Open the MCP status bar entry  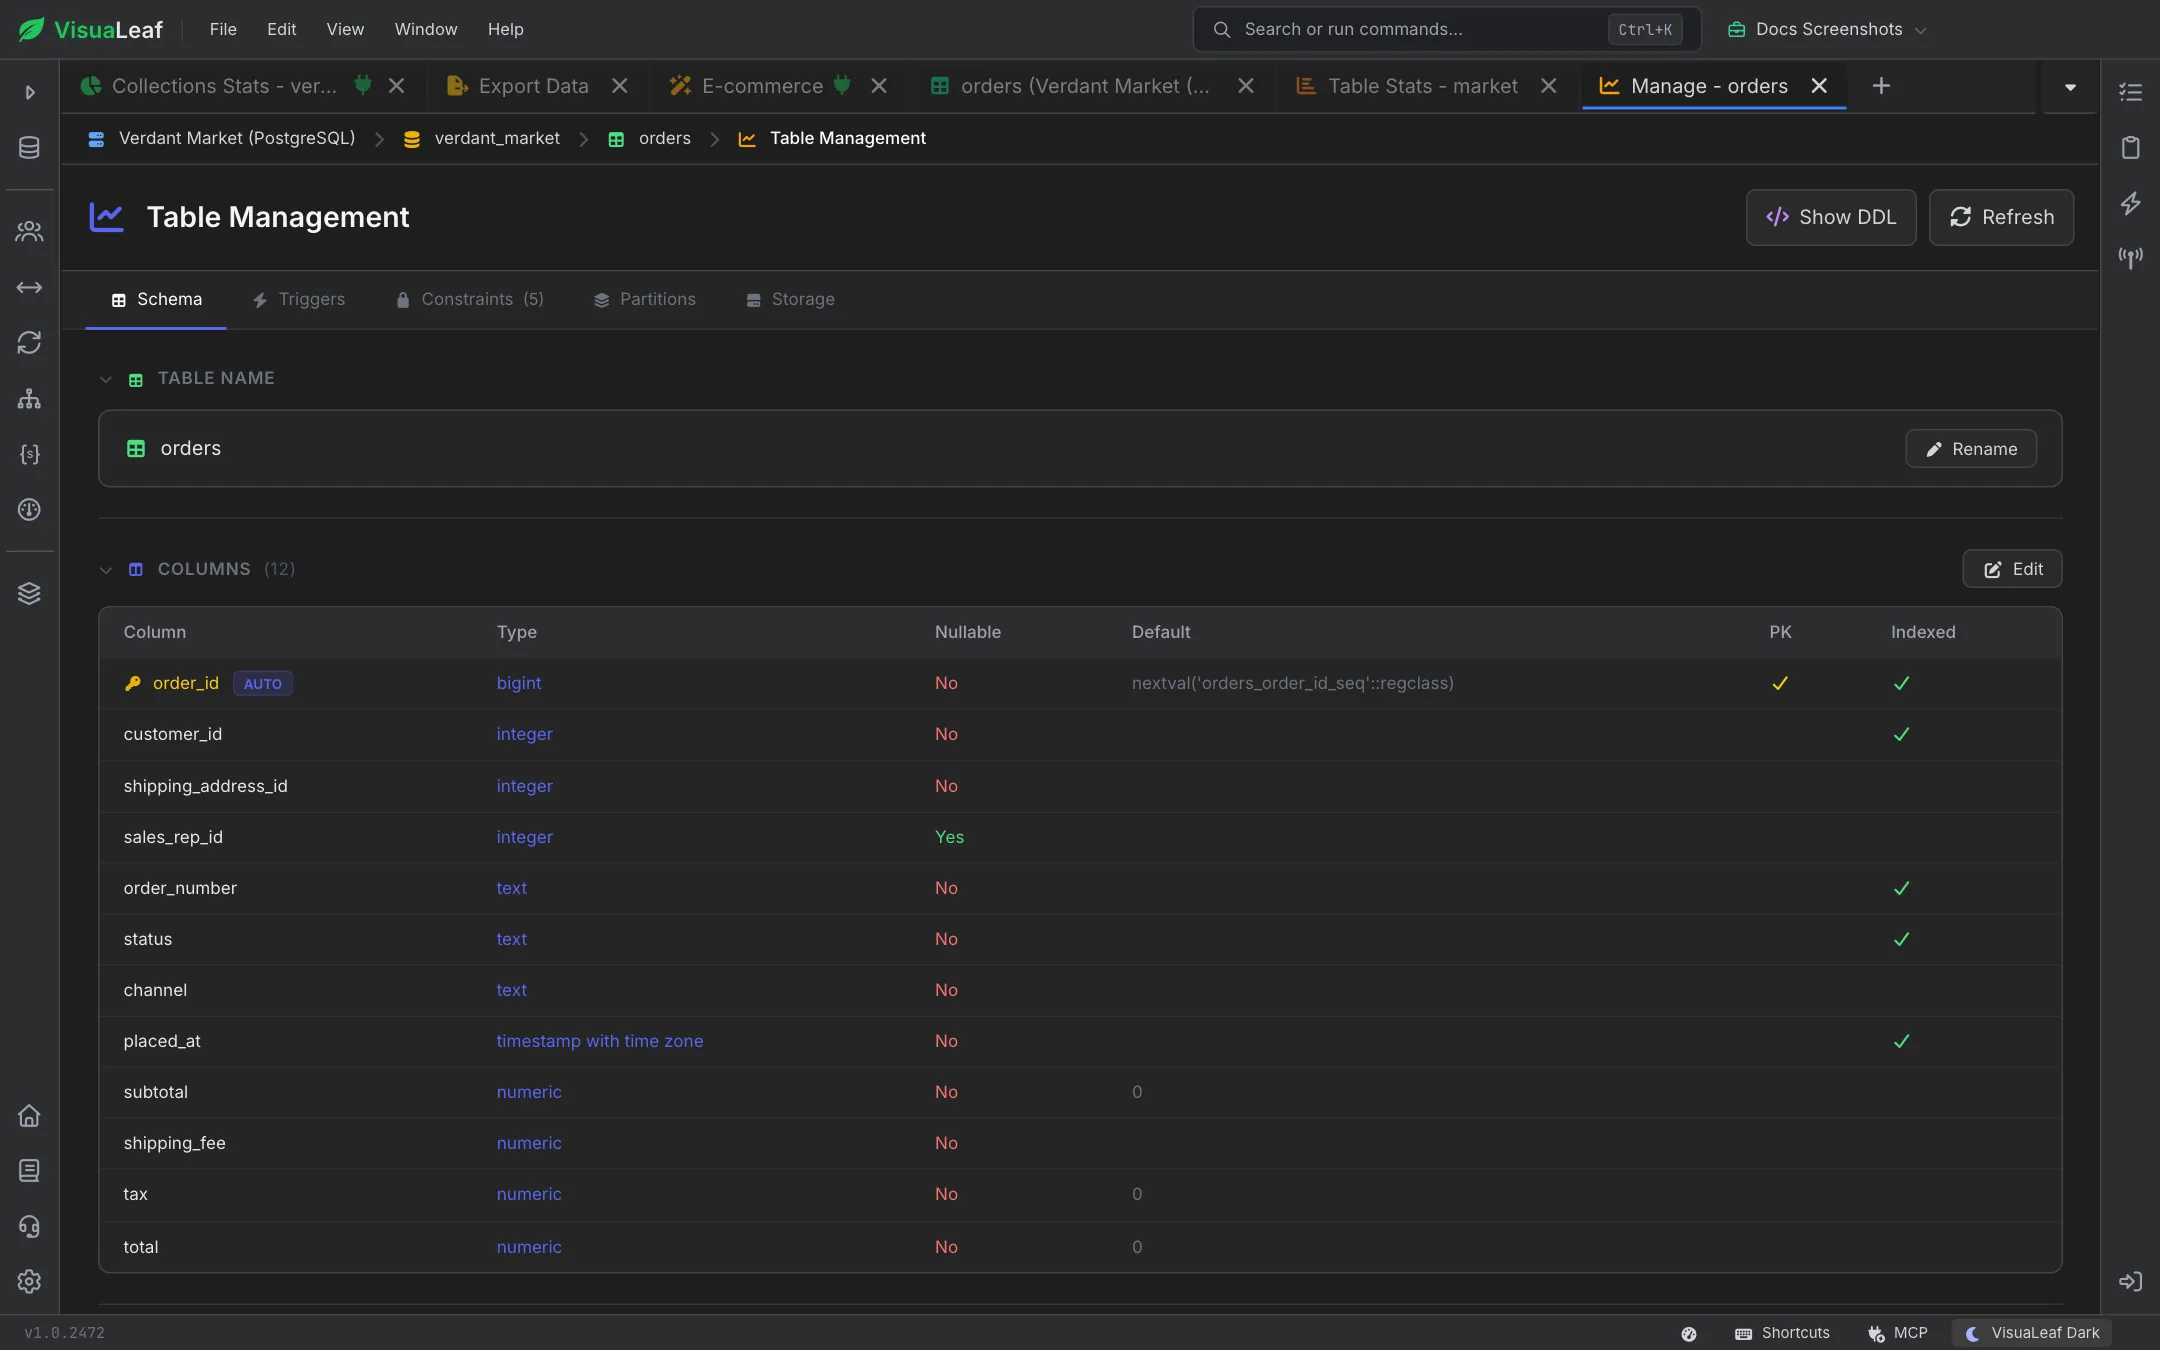[x=1897, y=1333]
